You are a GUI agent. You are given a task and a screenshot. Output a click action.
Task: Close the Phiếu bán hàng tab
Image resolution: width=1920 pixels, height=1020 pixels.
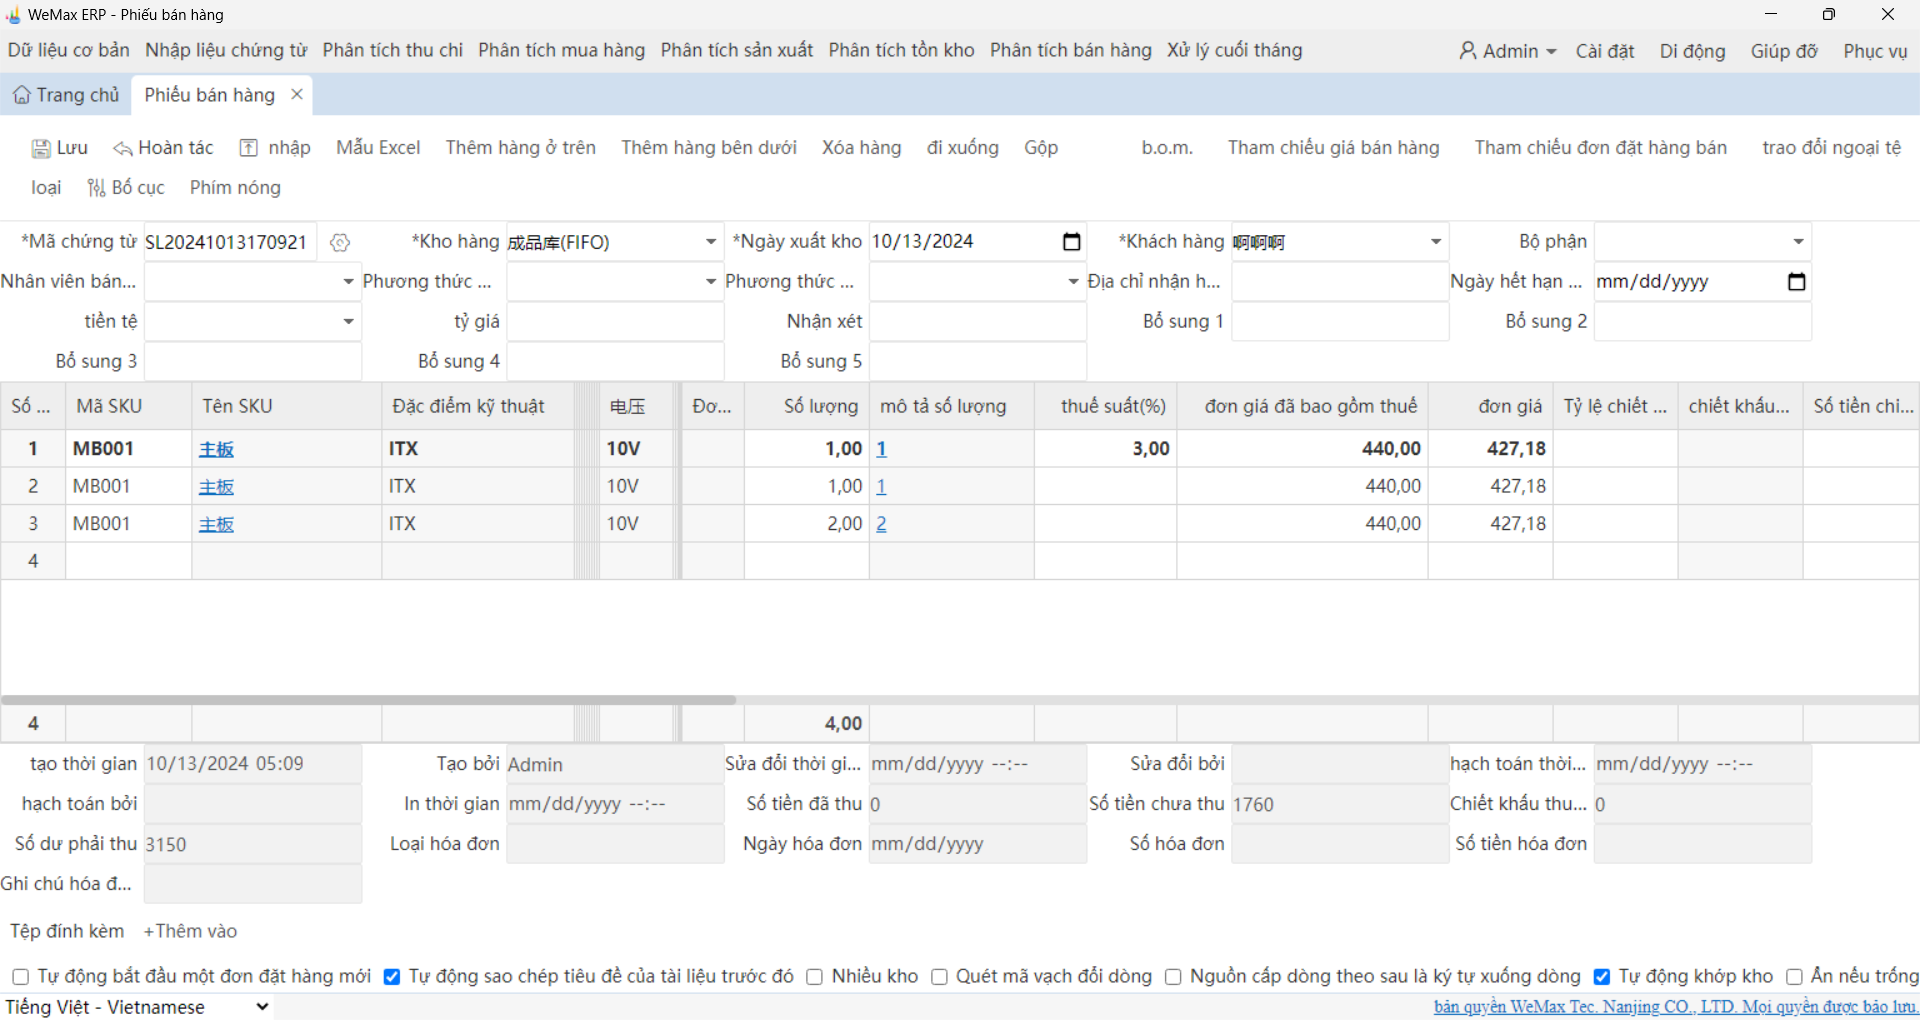(297, 94)
